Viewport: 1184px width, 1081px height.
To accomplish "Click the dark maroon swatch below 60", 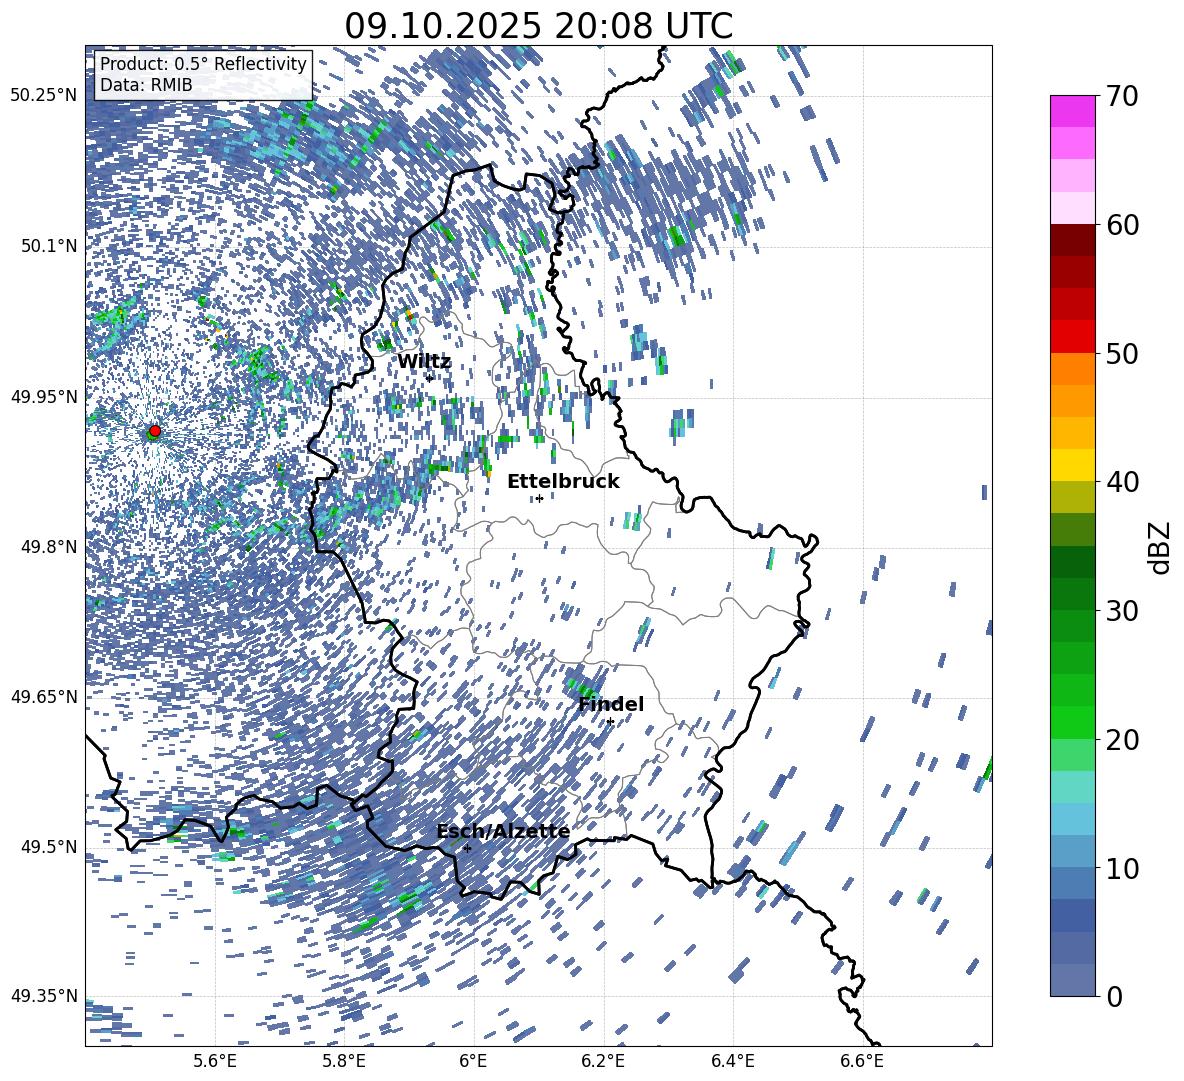I will point(1072,241).
